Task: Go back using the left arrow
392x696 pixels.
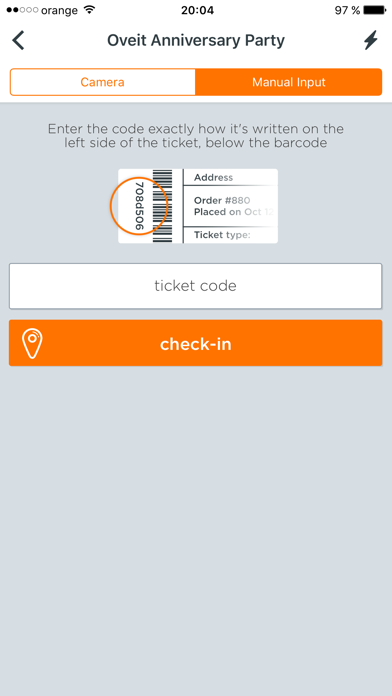Action: point(18,40)
